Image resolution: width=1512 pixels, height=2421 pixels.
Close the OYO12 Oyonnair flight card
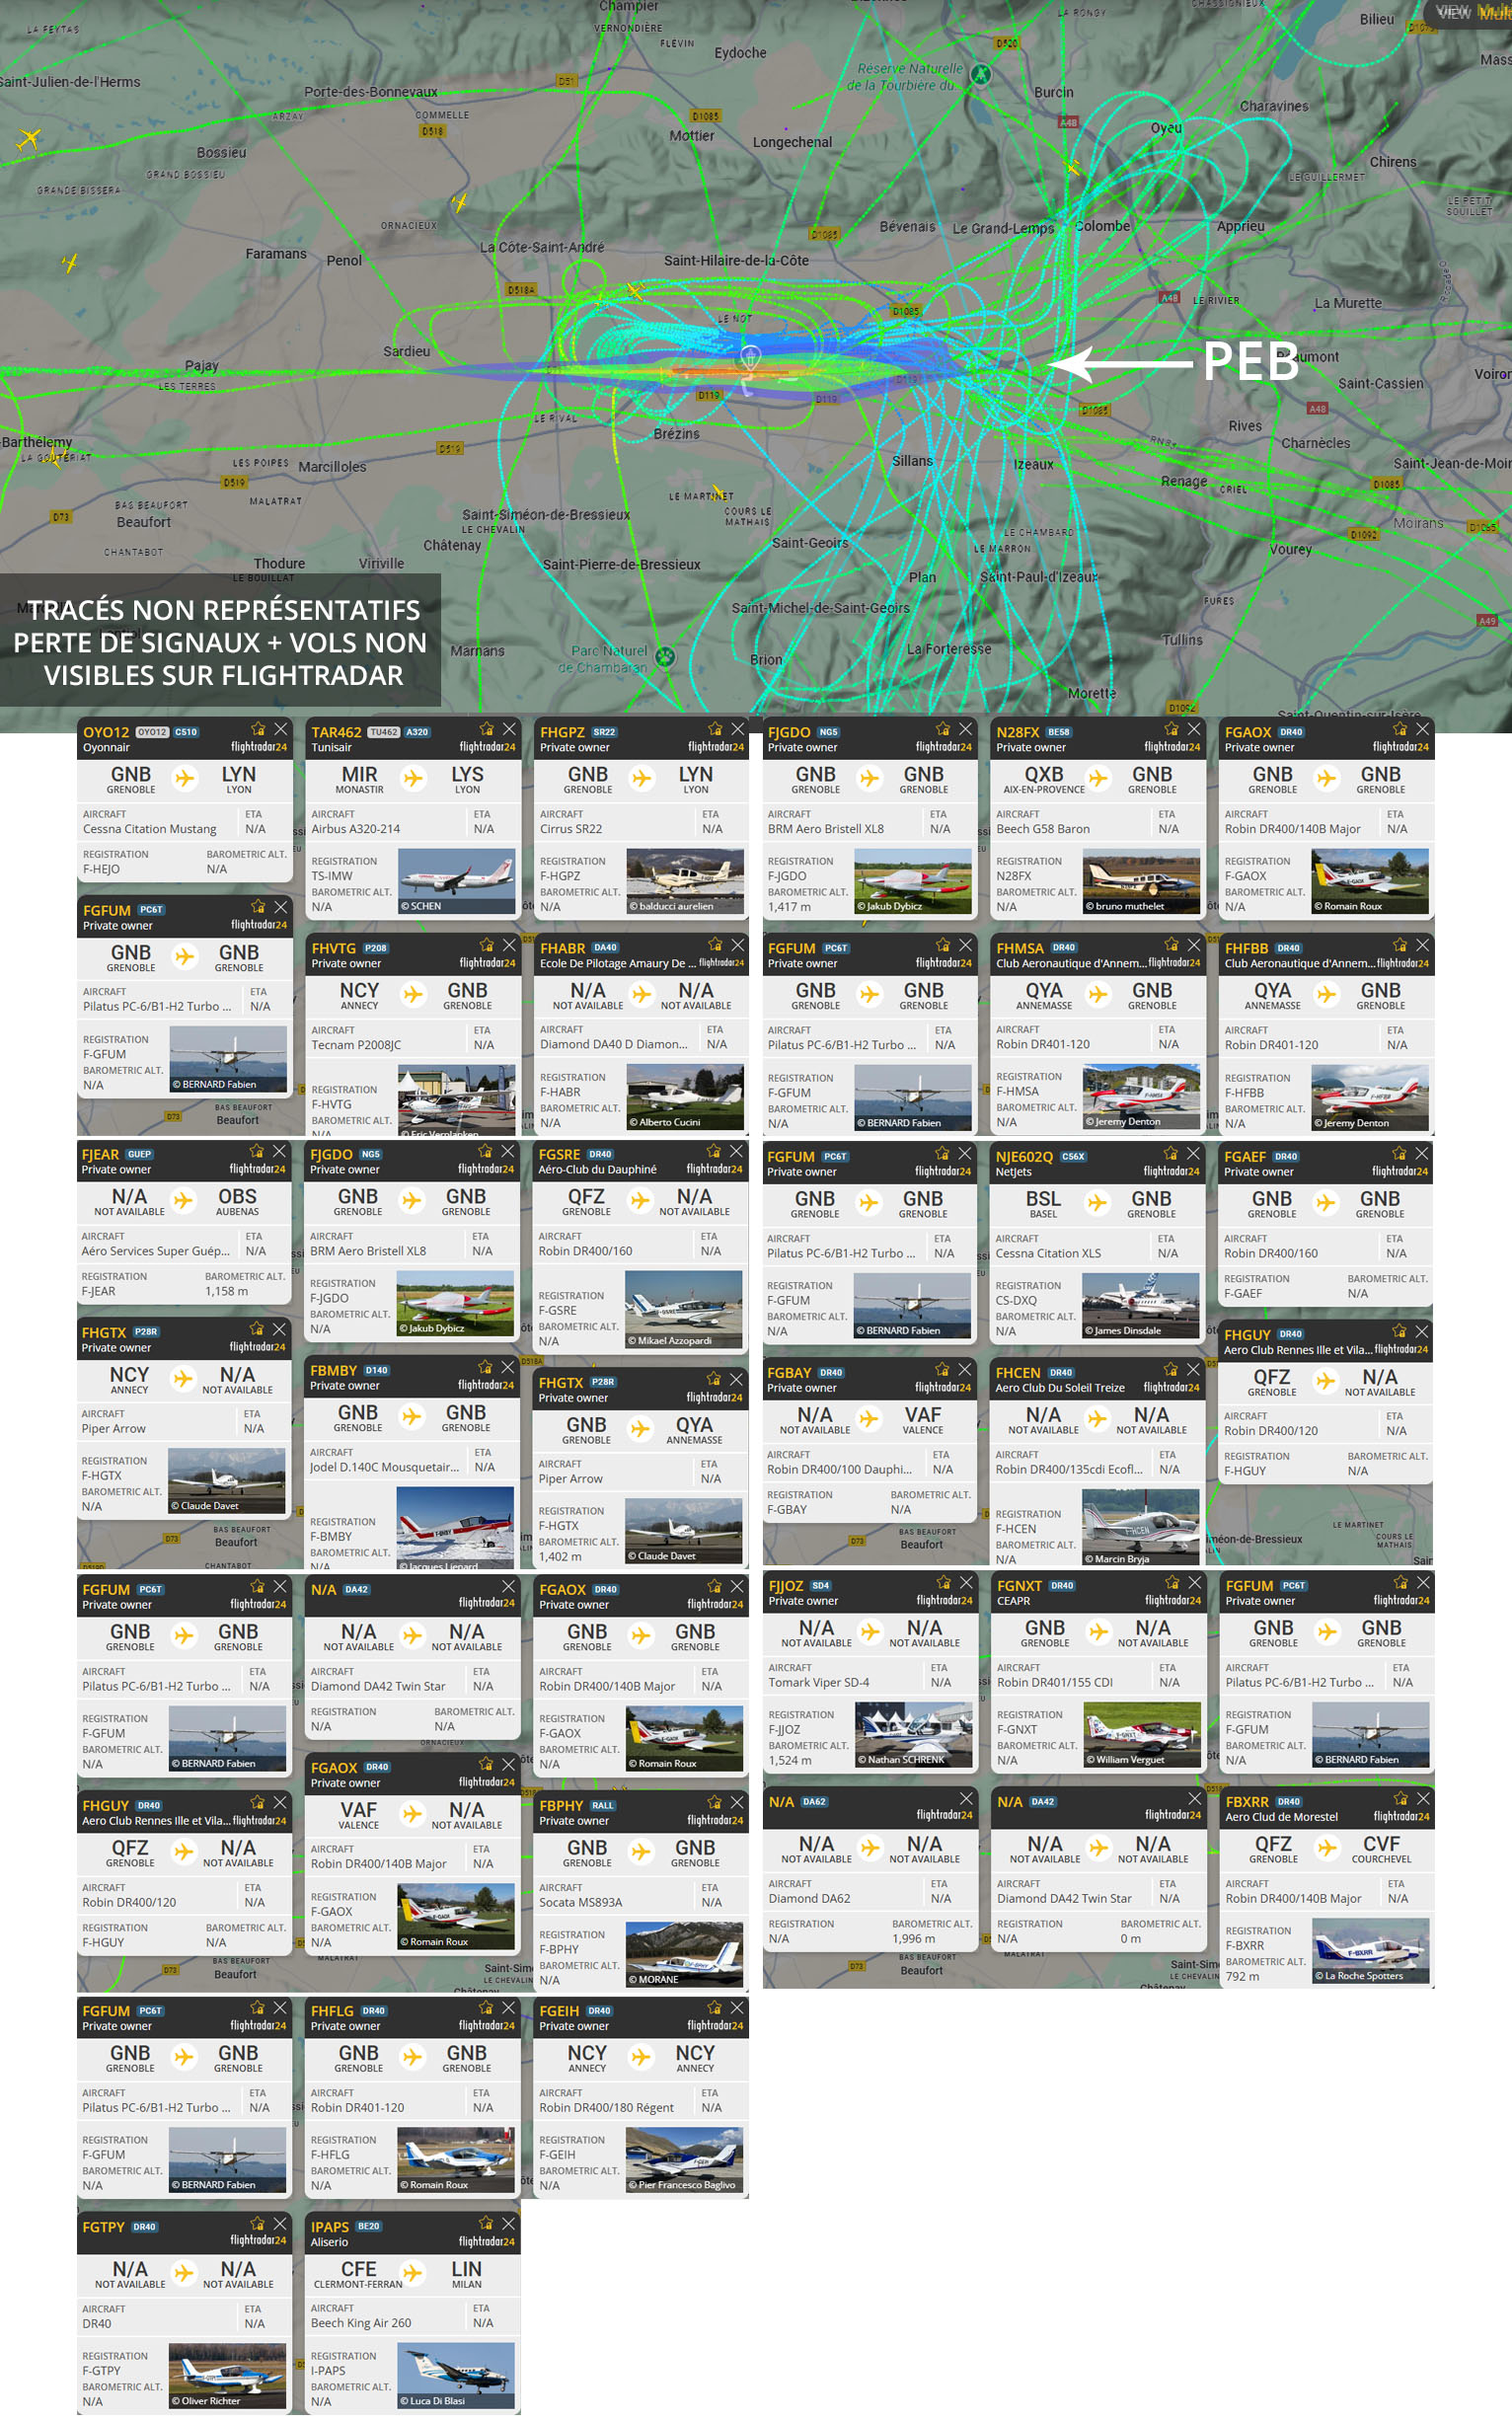281,729
